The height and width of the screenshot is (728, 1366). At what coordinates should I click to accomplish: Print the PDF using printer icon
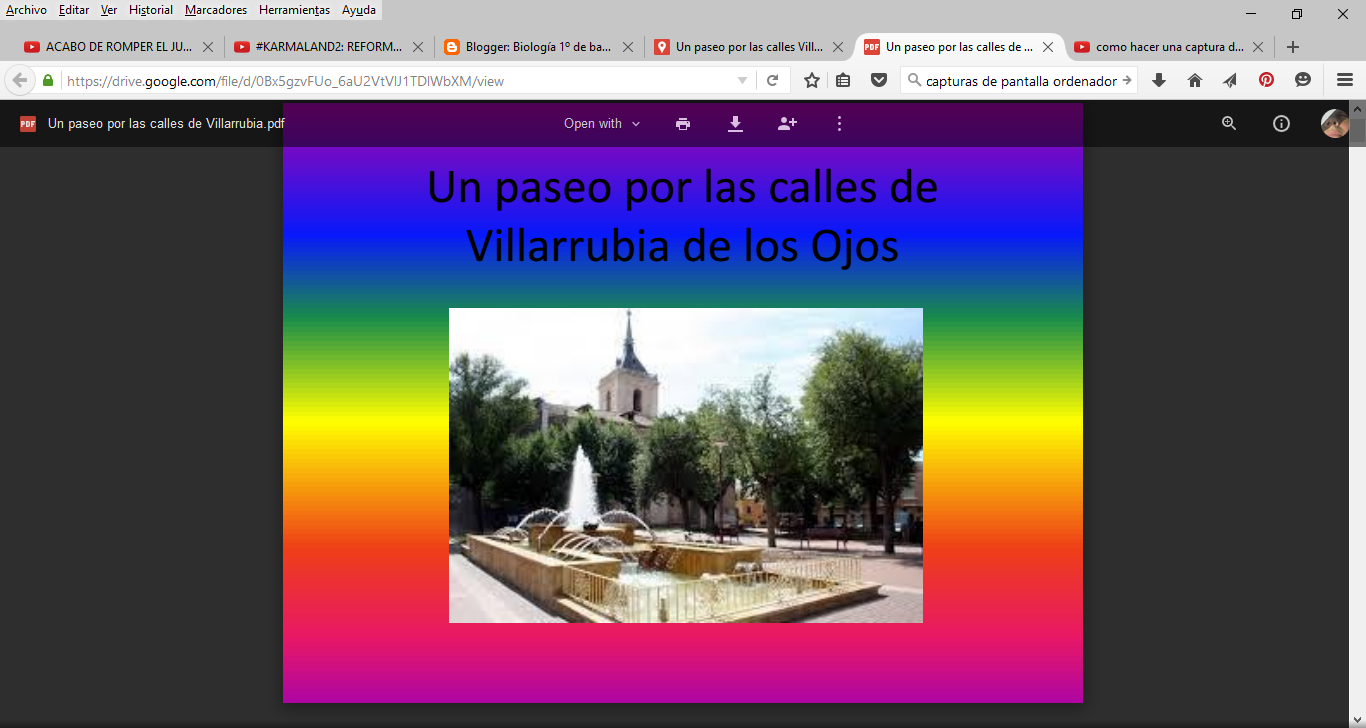[683, 124]
